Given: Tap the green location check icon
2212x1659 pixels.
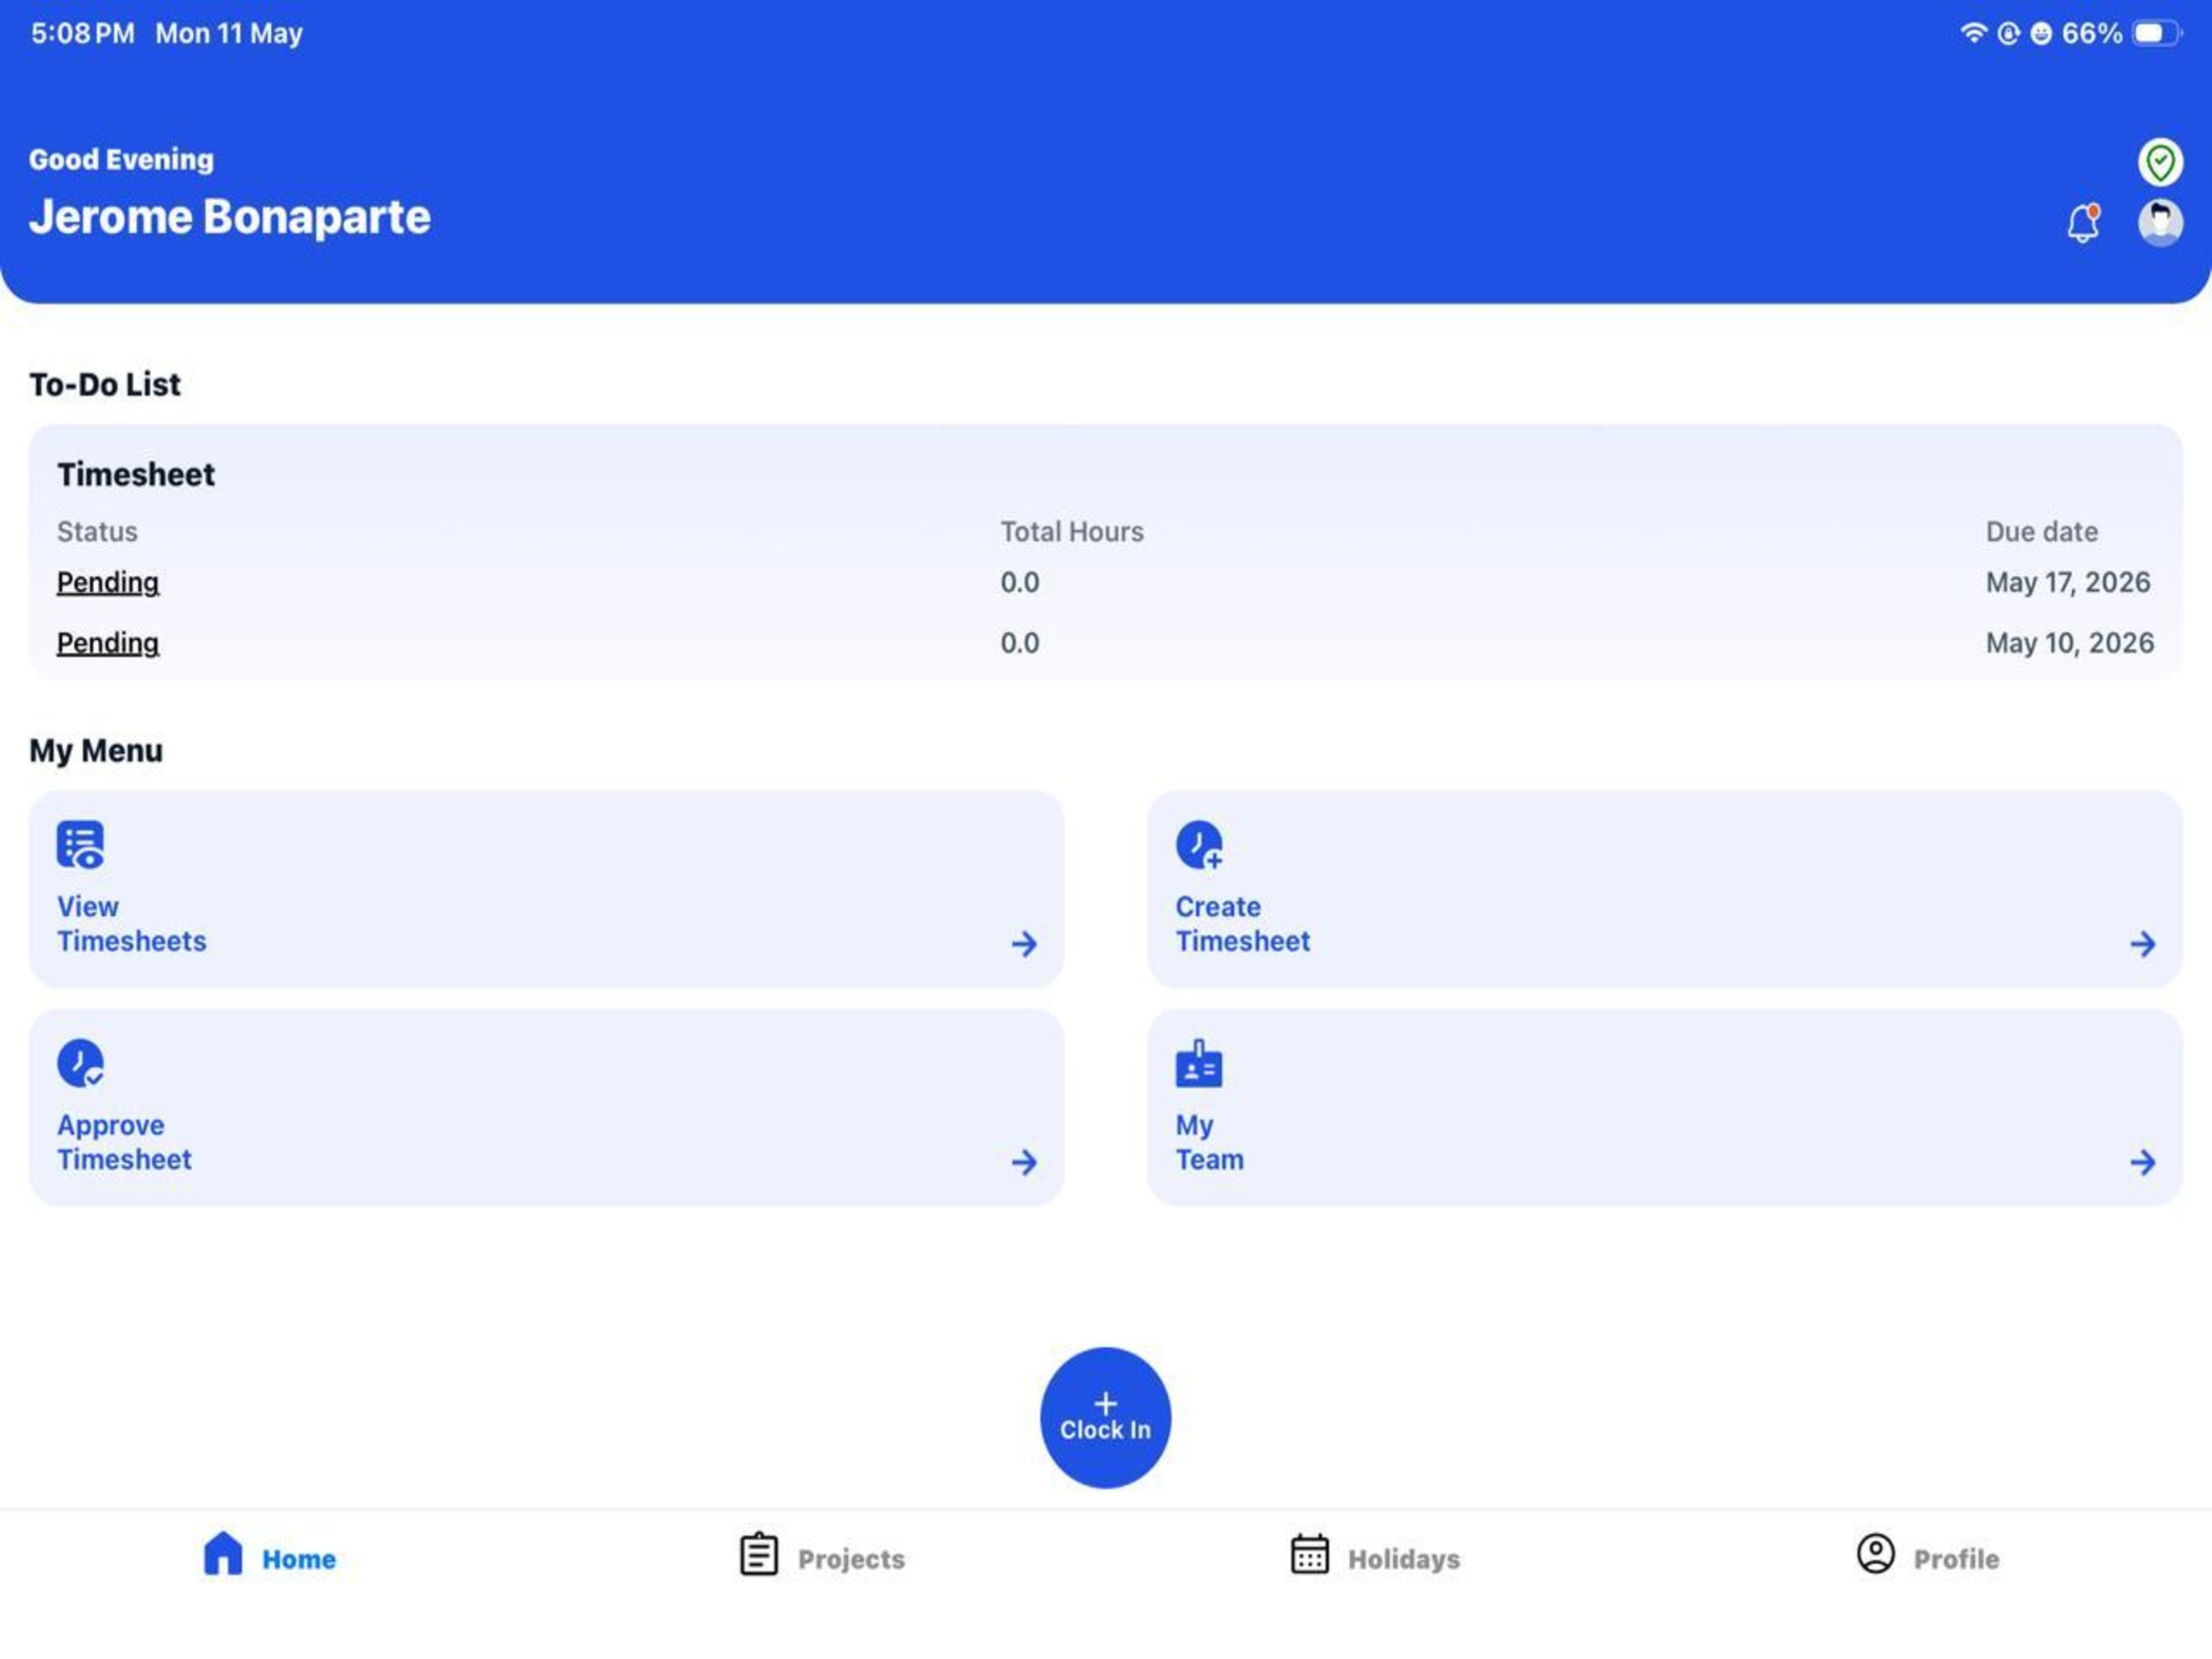Looking at the screenshot, I should 2160,162.
